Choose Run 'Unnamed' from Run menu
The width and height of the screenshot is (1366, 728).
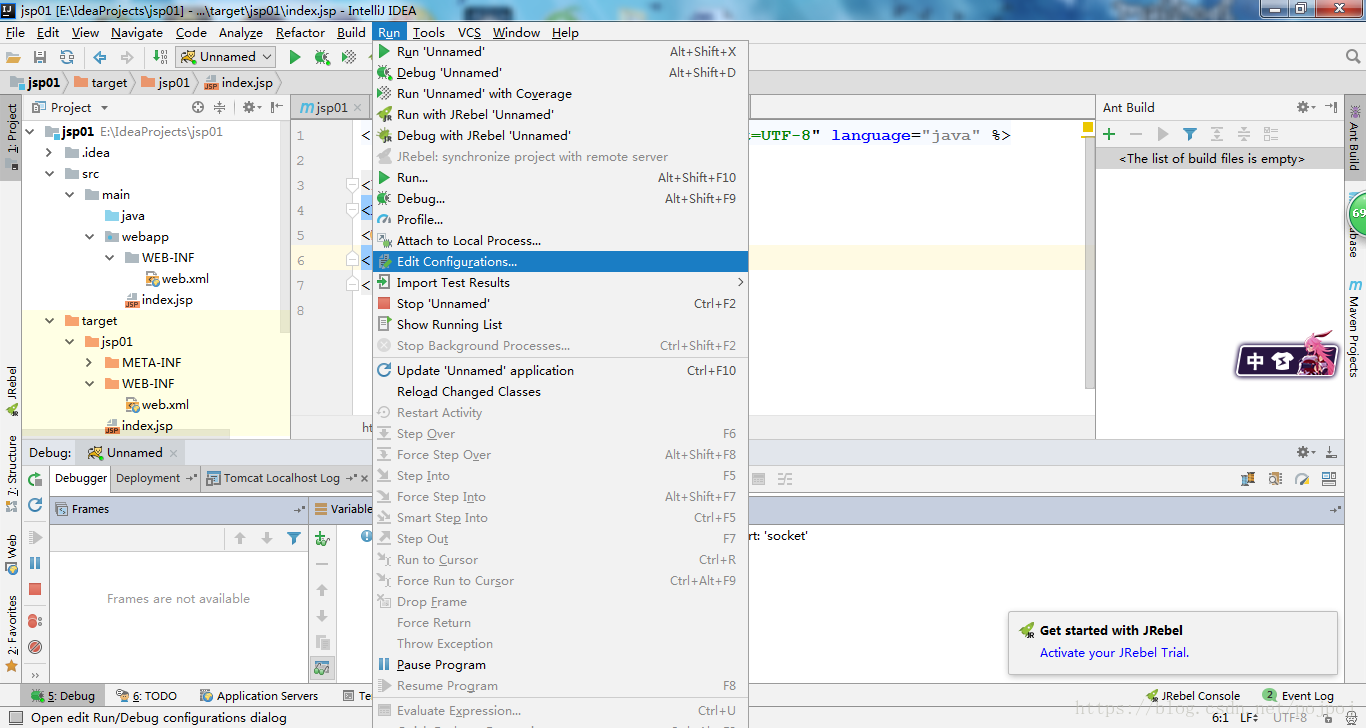(560, 51)
